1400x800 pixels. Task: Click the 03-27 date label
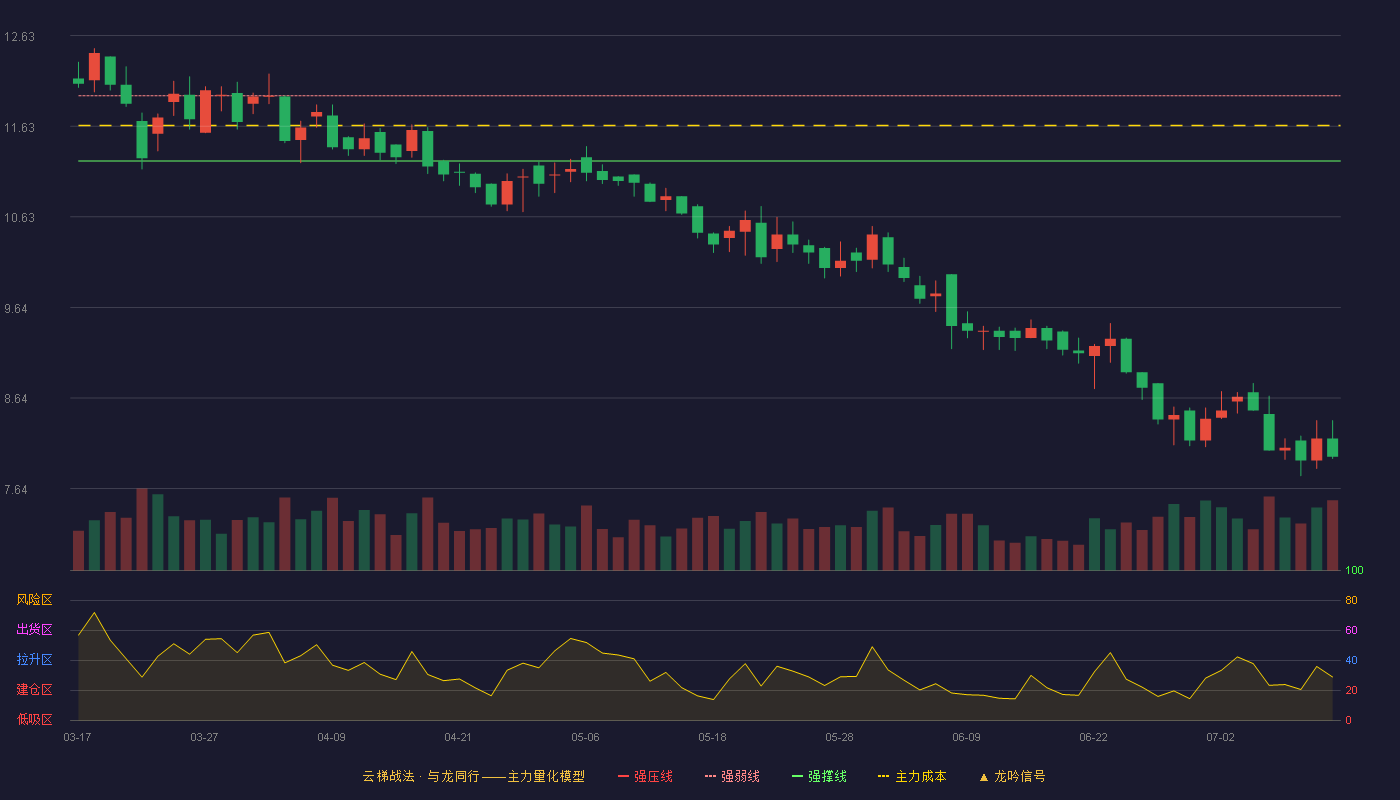204,737
